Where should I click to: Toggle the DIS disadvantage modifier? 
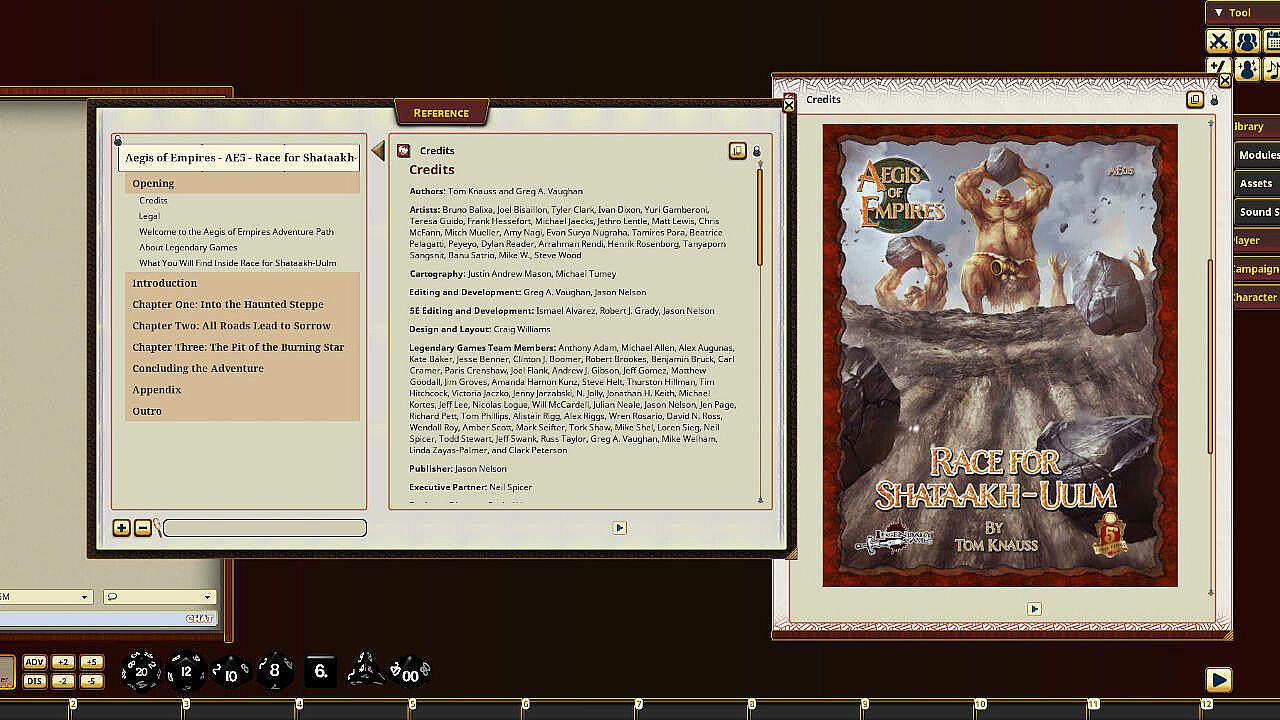(x=35, y=681)
